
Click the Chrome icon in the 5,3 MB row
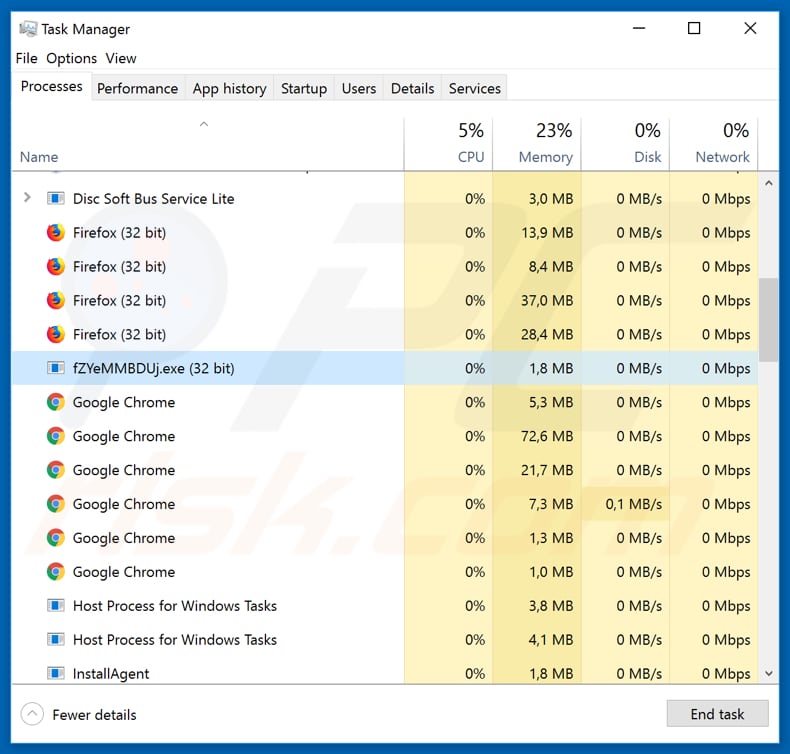(x=55, y=402)
